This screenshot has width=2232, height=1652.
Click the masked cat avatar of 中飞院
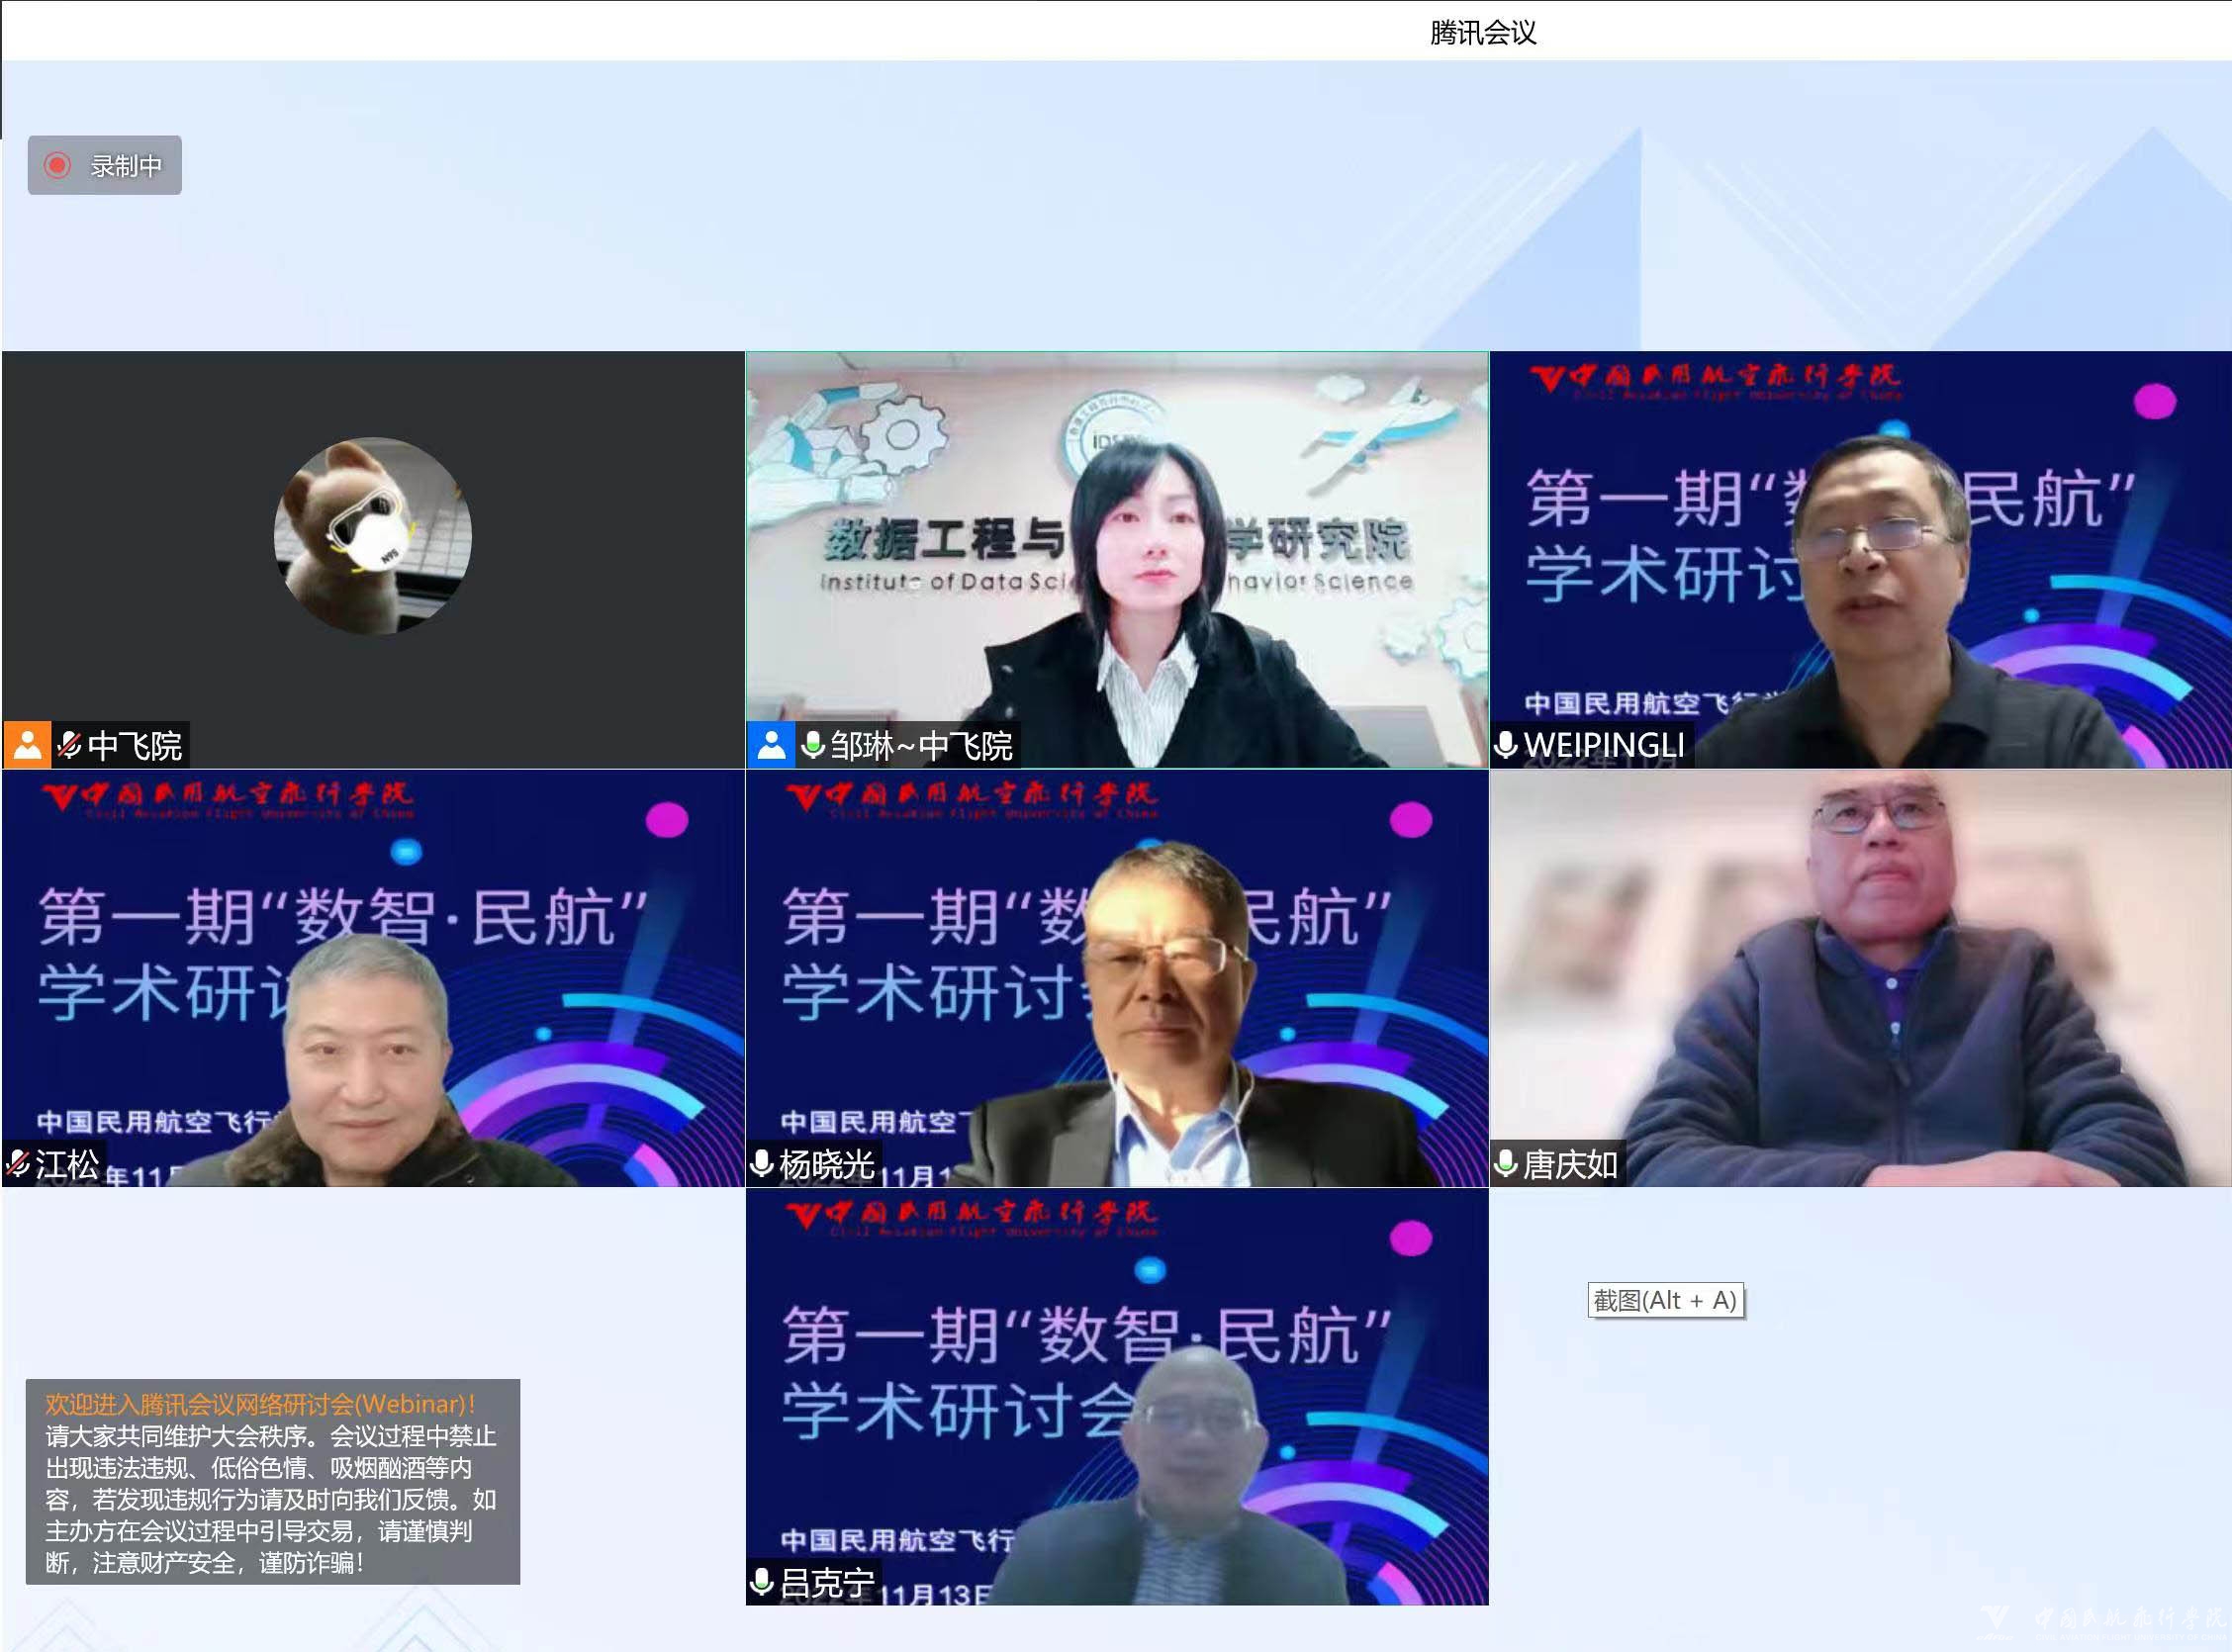pos(373,535)
